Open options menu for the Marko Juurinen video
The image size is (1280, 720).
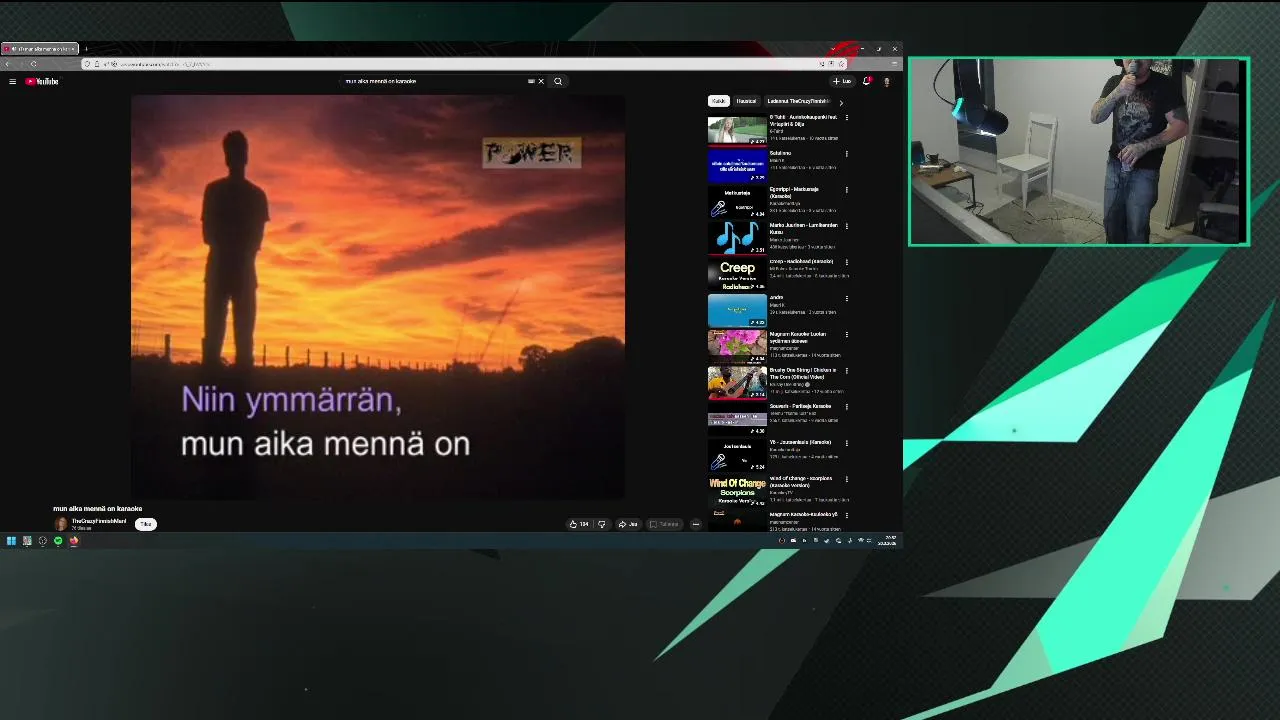(847, 226)
